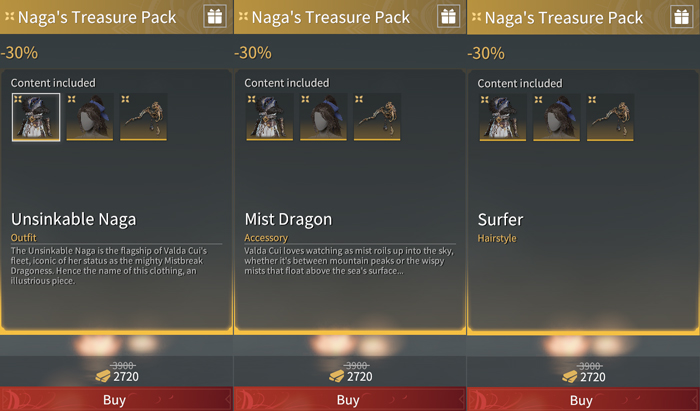The width and height of the screenshot is (700, 411).
Task: Select the outfit thumbnail in the left panel
Action: (36, 117)
